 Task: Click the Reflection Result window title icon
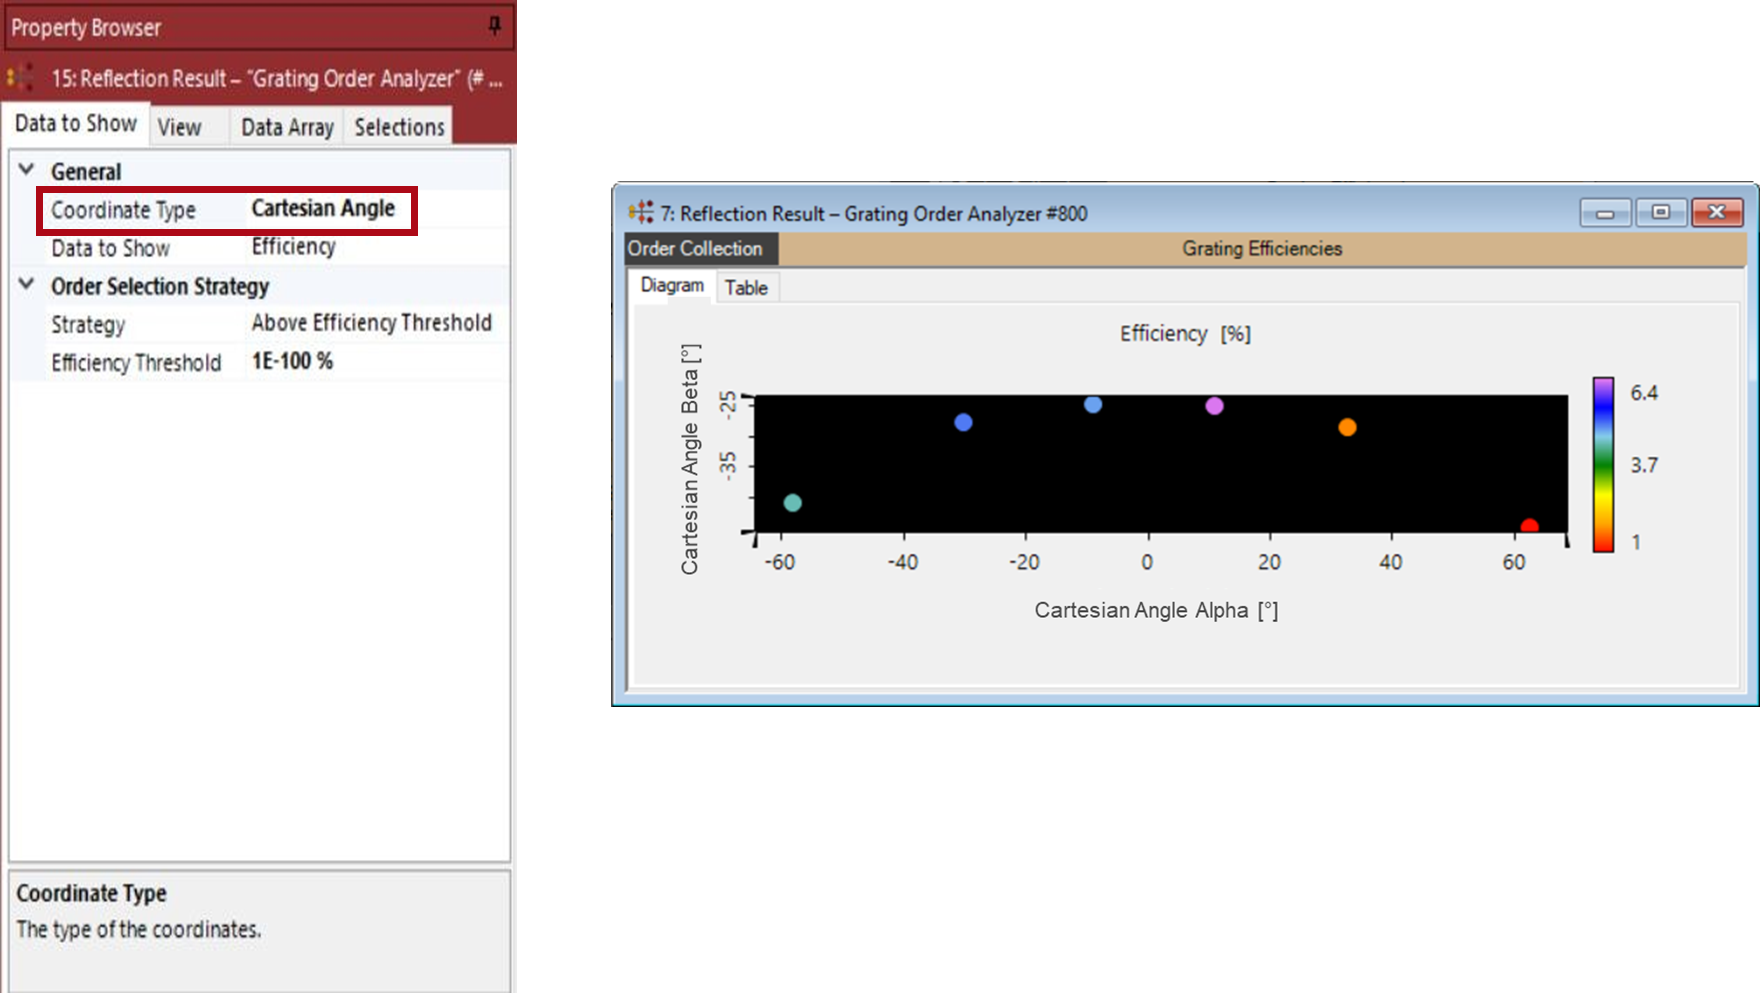(640, 213)
